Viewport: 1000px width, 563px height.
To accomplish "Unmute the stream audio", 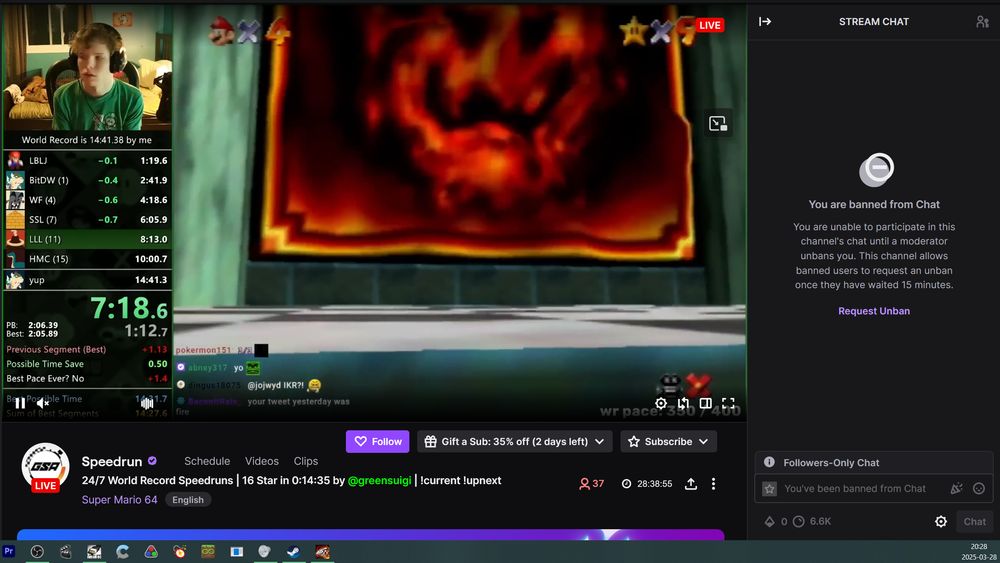I will (43, 403).
